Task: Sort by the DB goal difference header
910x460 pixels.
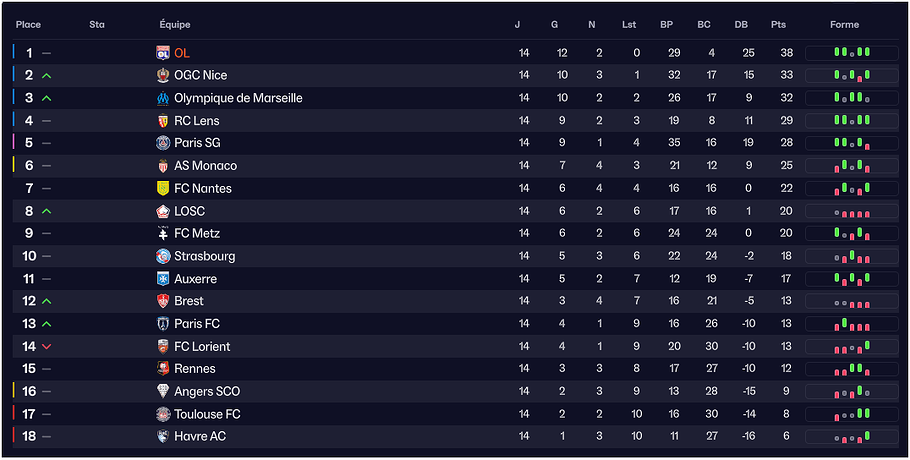Action: [x=741, y=24]
